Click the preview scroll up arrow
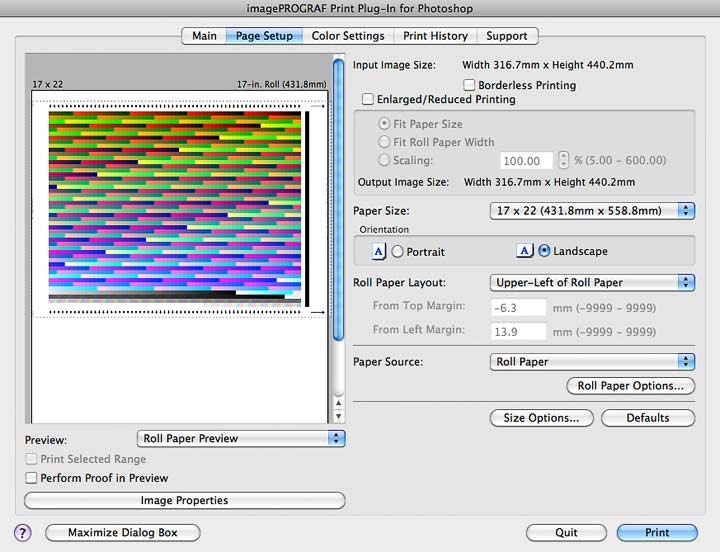 (x=338, y=403)
